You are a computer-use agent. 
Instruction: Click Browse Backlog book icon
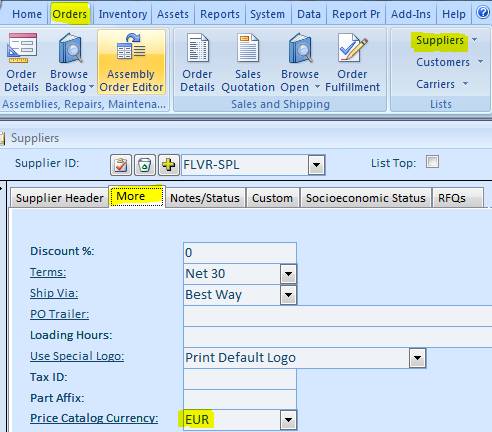point(70,48)
